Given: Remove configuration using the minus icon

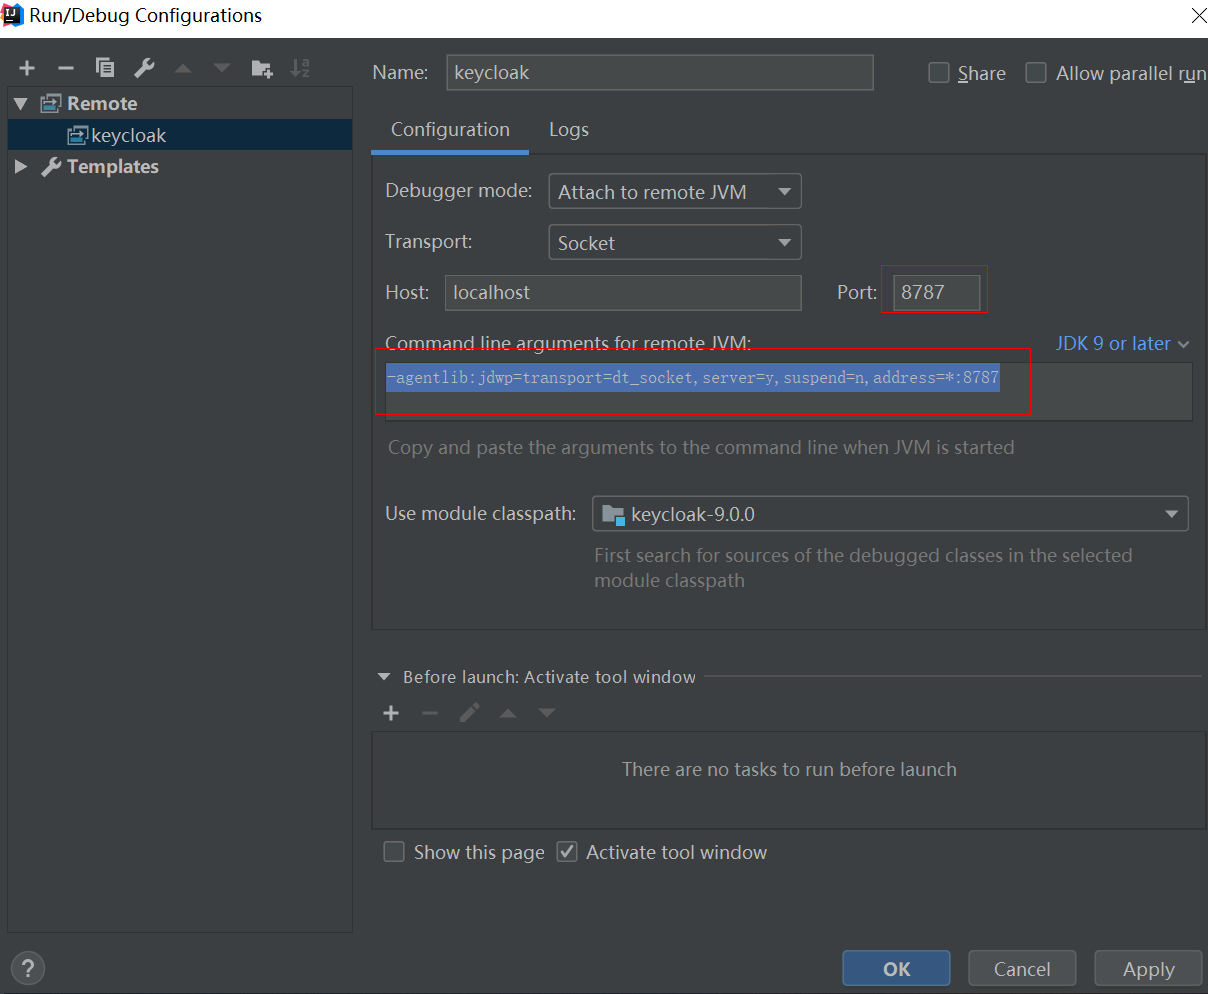Looking at the screenshot, I should pos(66,68).
